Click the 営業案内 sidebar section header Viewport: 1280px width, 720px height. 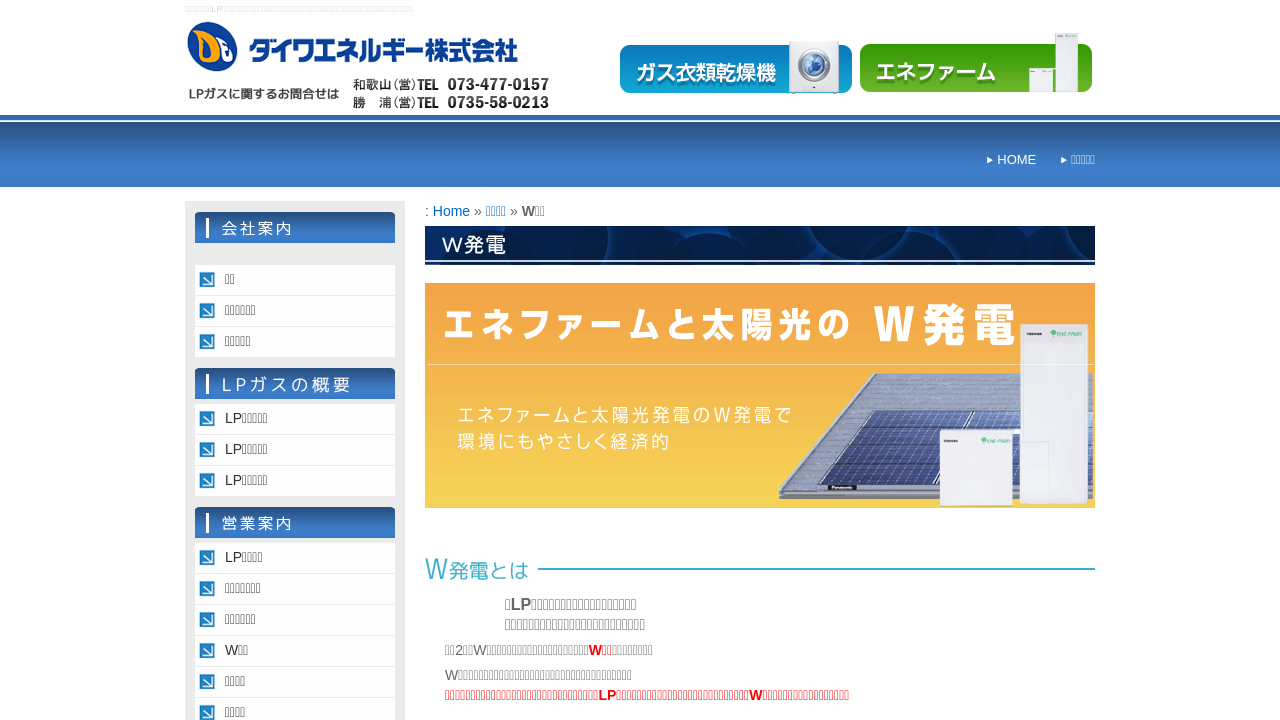point(295,523)
